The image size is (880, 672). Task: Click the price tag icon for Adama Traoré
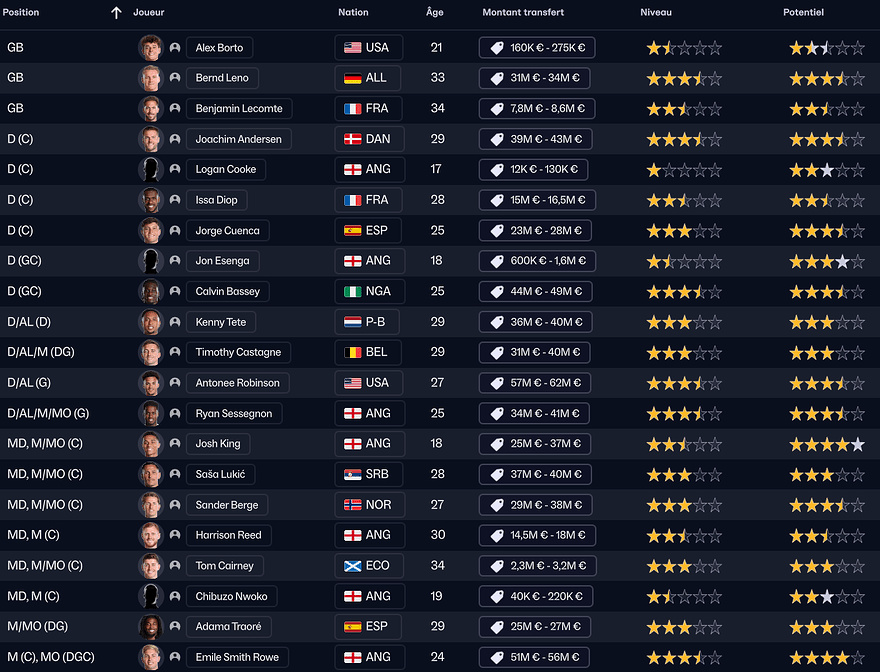497,627
